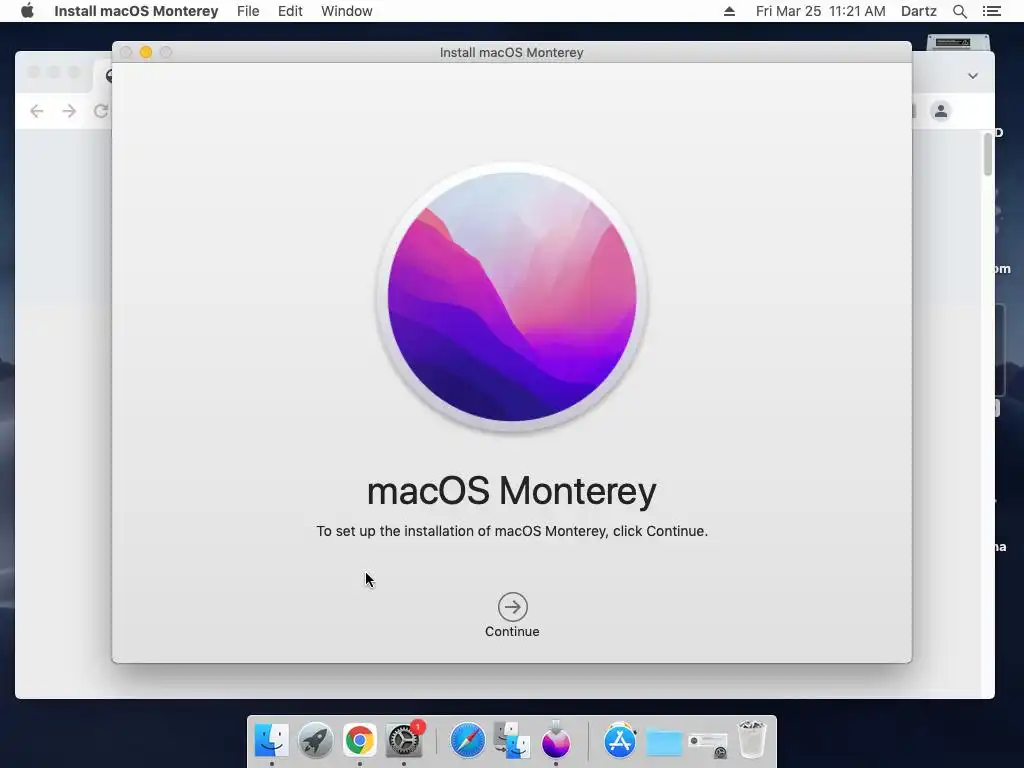Open App Store from the Dock

[620, 741]
